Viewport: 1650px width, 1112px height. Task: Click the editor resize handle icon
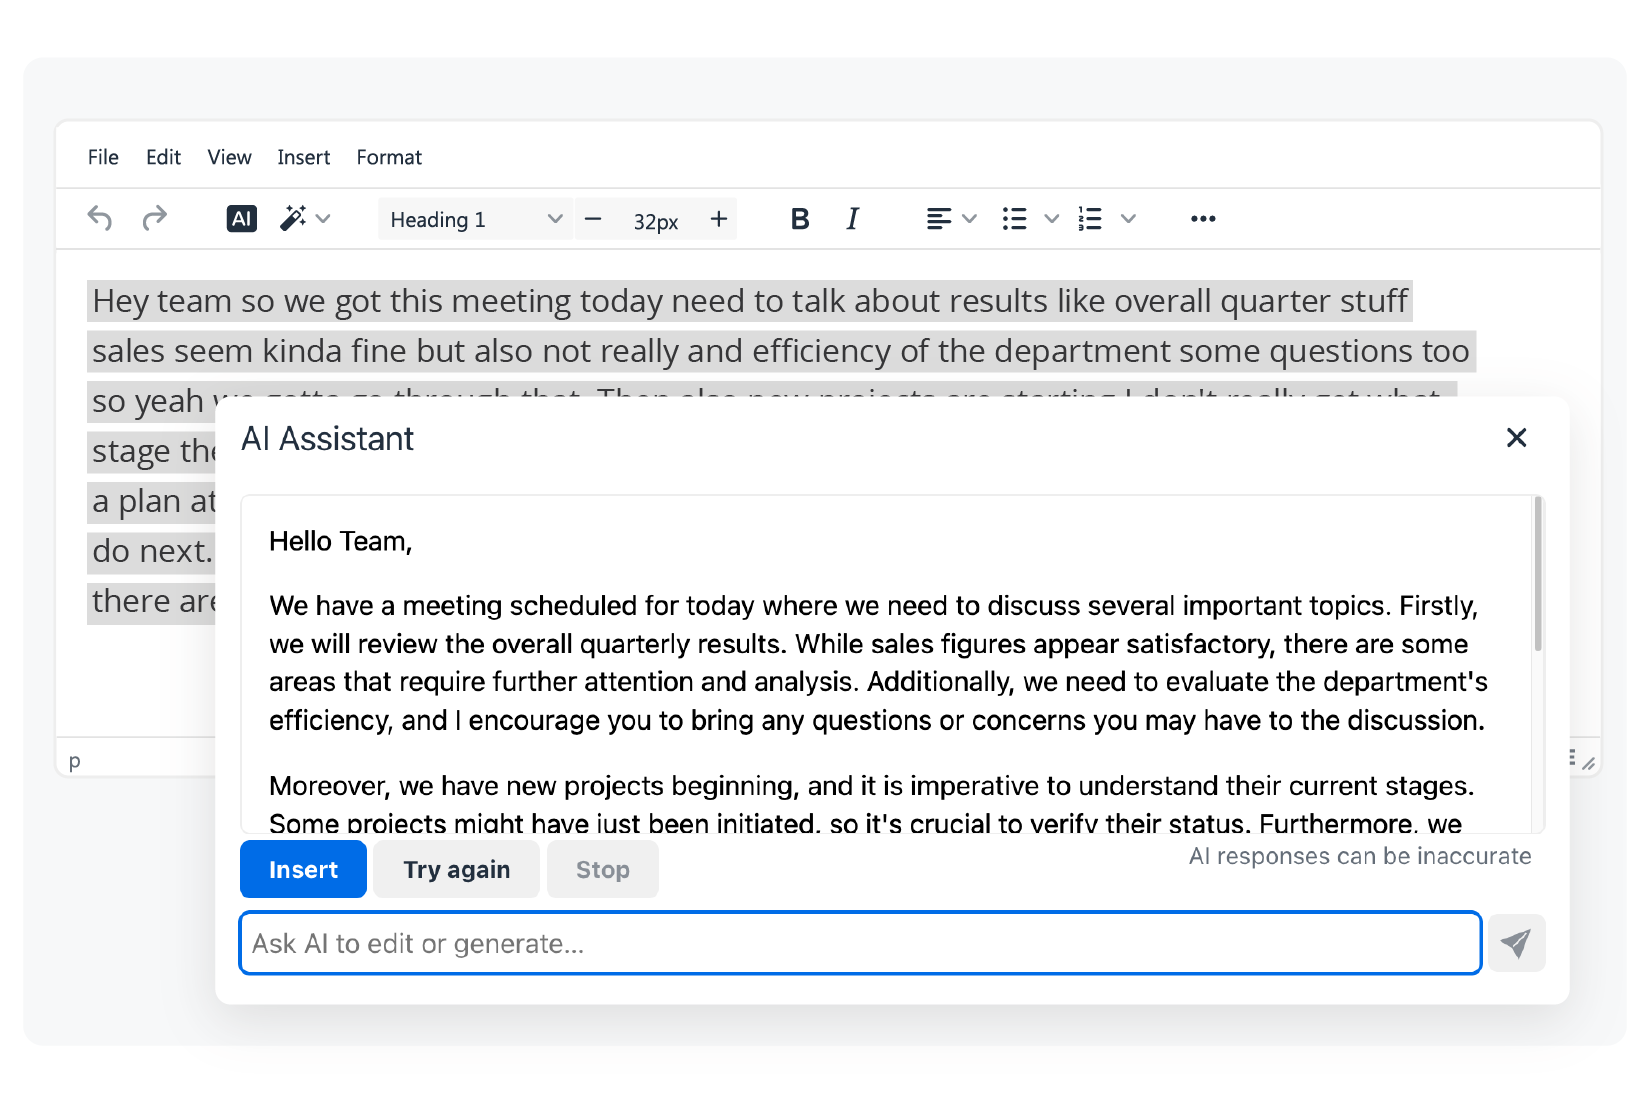[x=1588, y=763]
